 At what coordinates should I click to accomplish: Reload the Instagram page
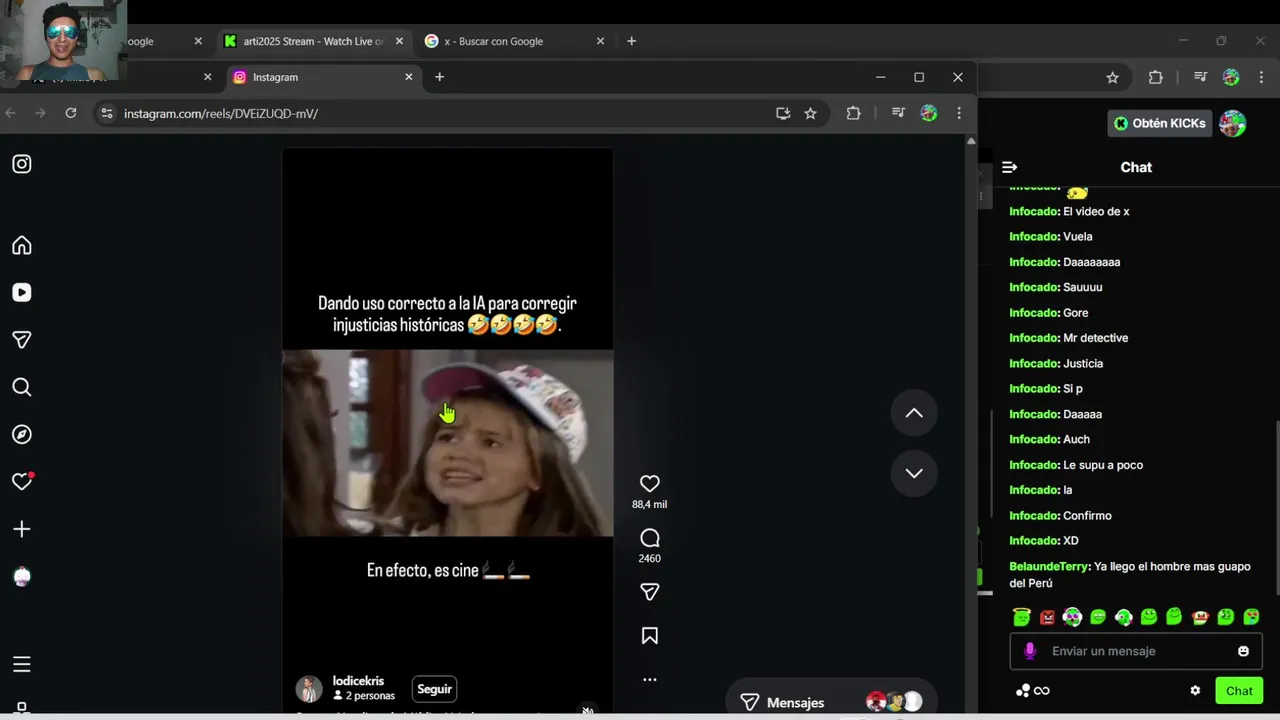tap(71, 113)
